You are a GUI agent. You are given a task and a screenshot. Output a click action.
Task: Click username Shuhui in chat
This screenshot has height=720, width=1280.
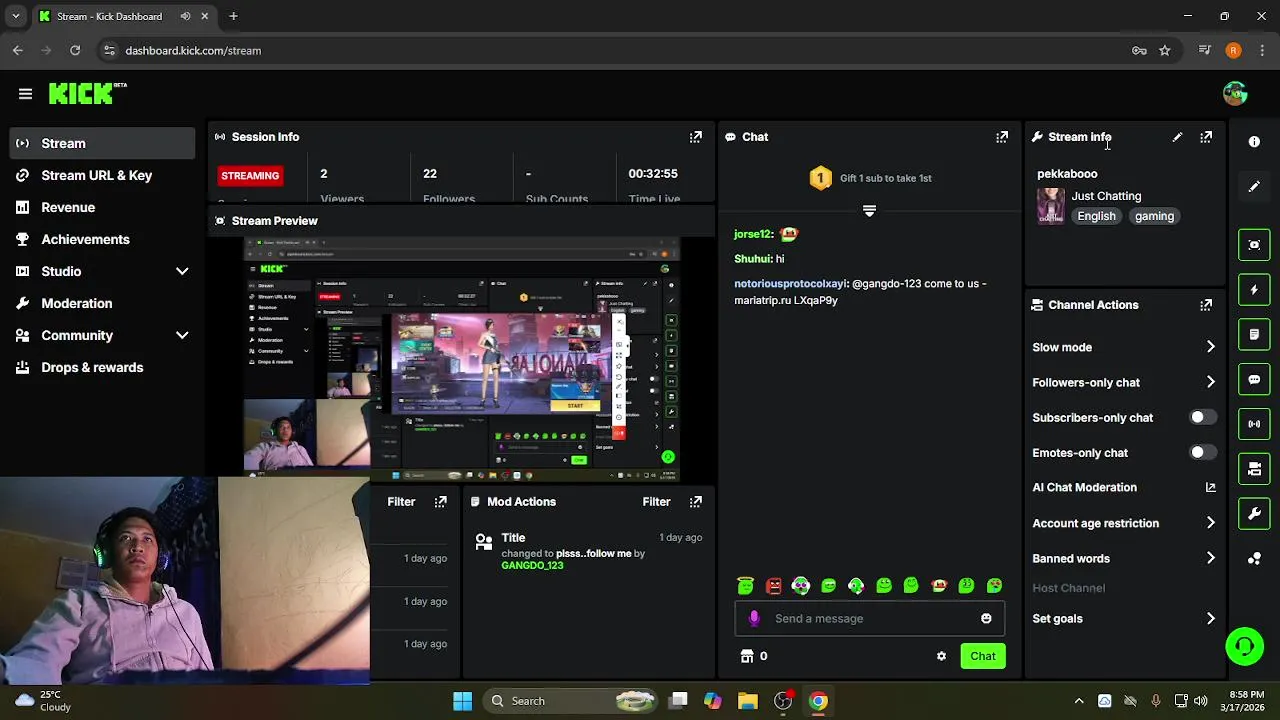tap(752, 259)
